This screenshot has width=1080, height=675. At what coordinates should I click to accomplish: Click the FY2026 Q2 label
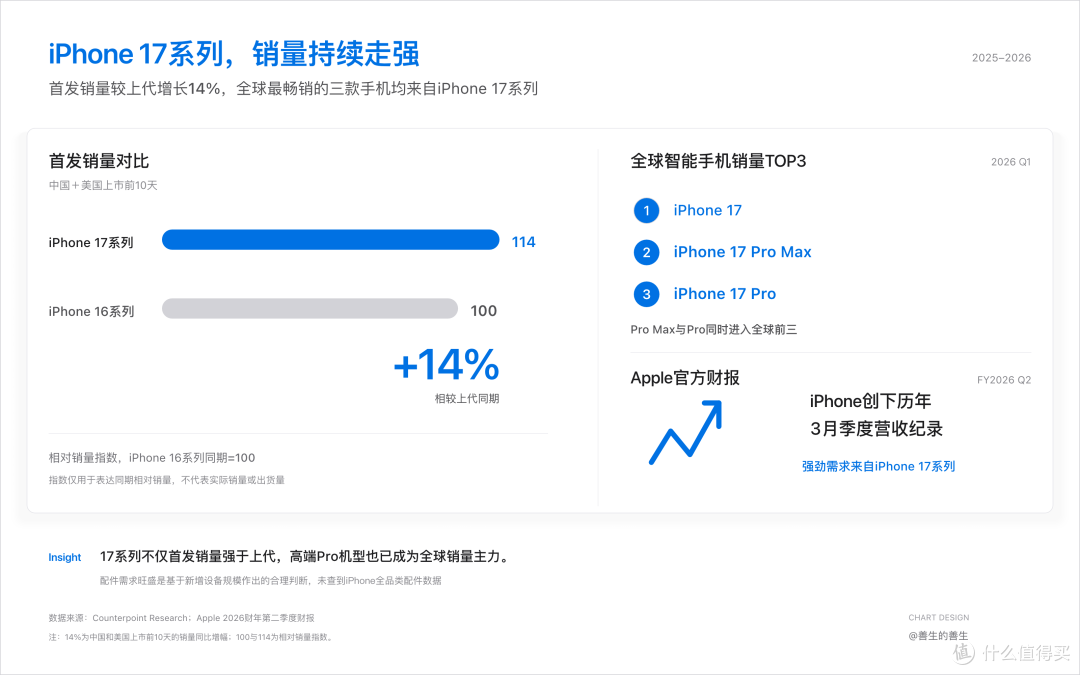(1004, 380)
